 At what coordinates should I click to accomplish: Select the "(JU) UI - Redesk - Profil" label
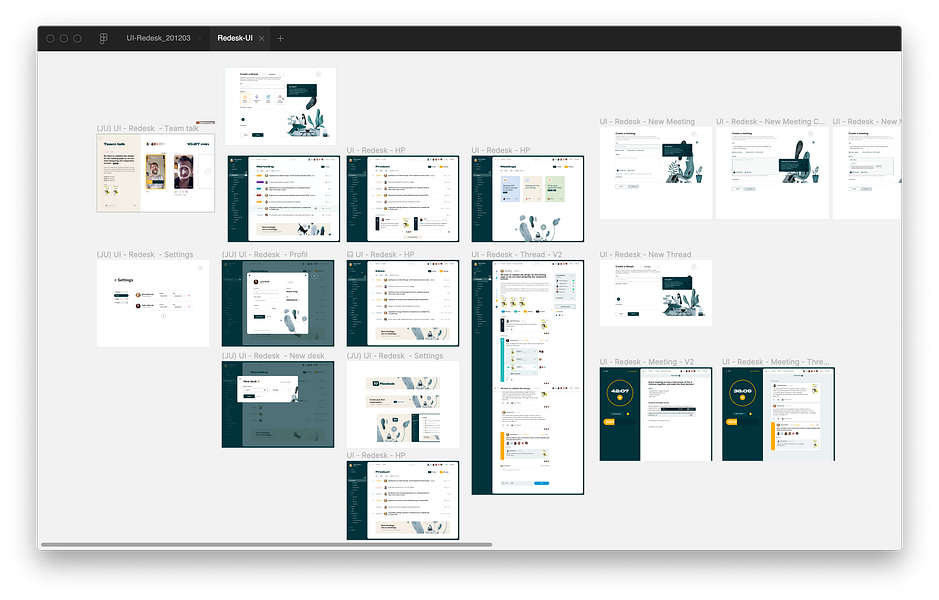coord(265,254)
